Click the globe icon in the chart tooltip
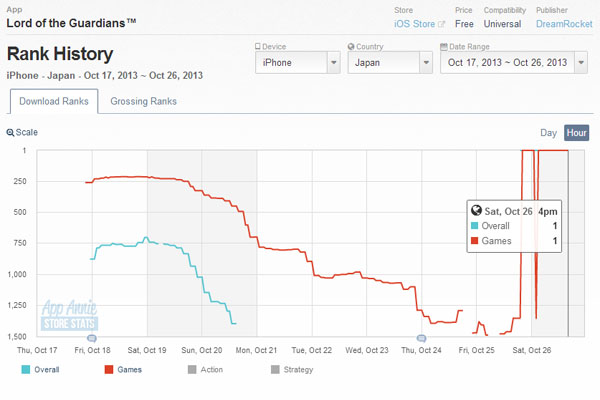Image resolution: width=600 pixels, height=400 pixels. pyautogui.click(x=476, y=211)
